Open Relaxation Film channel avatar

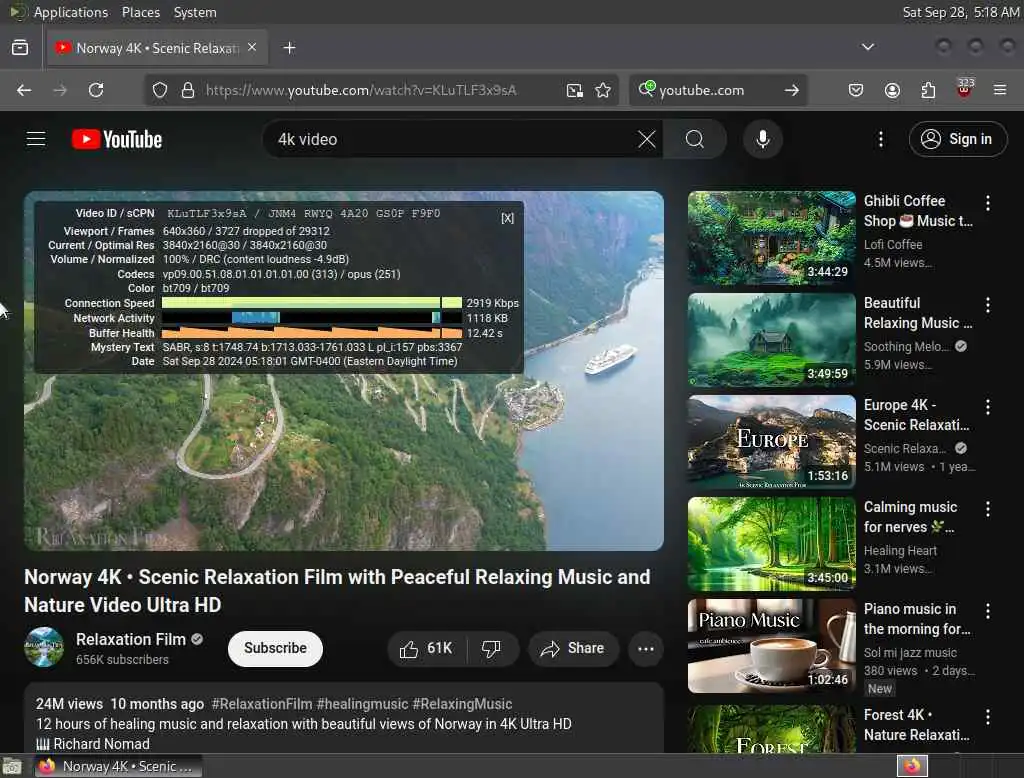click(x=44, y=647)
